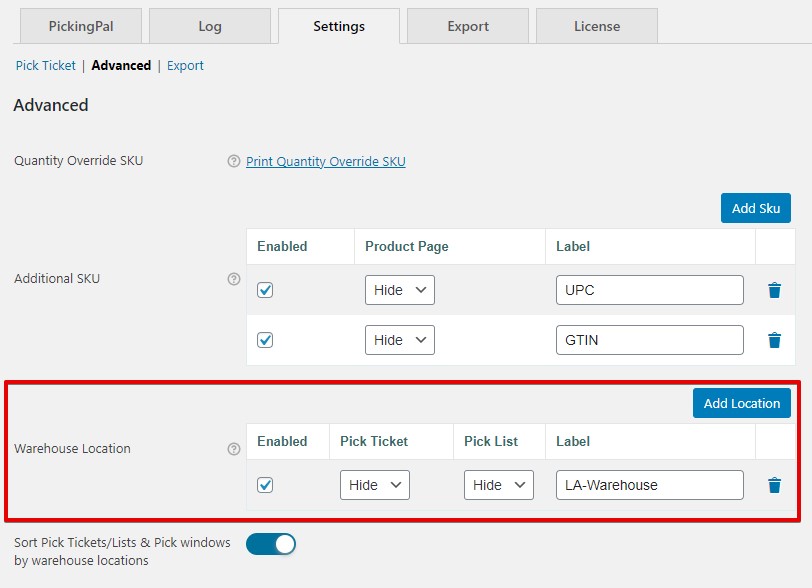This screenshot has height=588, width=812.
Task: Remove the LA-Warehouse location row
Action: pos(774,485)
